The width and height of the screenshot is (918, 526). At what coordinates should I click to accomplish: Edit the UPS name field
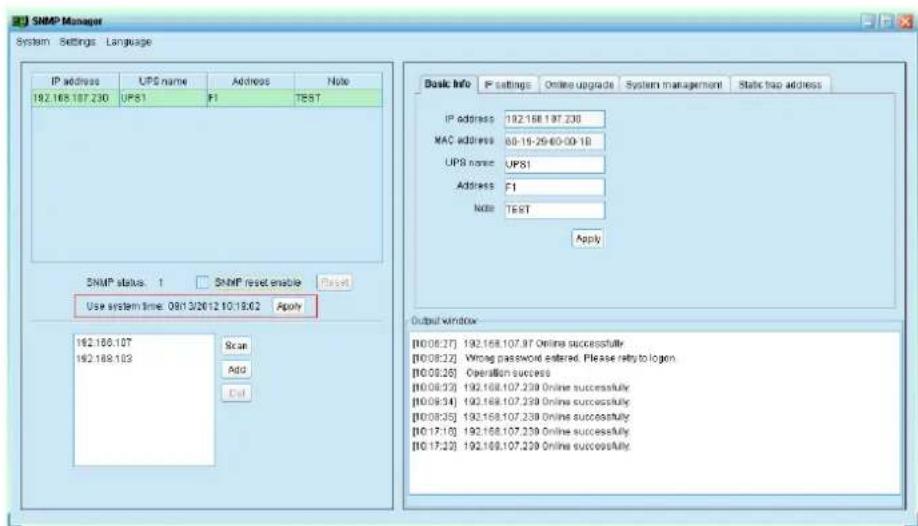[554, 164]
